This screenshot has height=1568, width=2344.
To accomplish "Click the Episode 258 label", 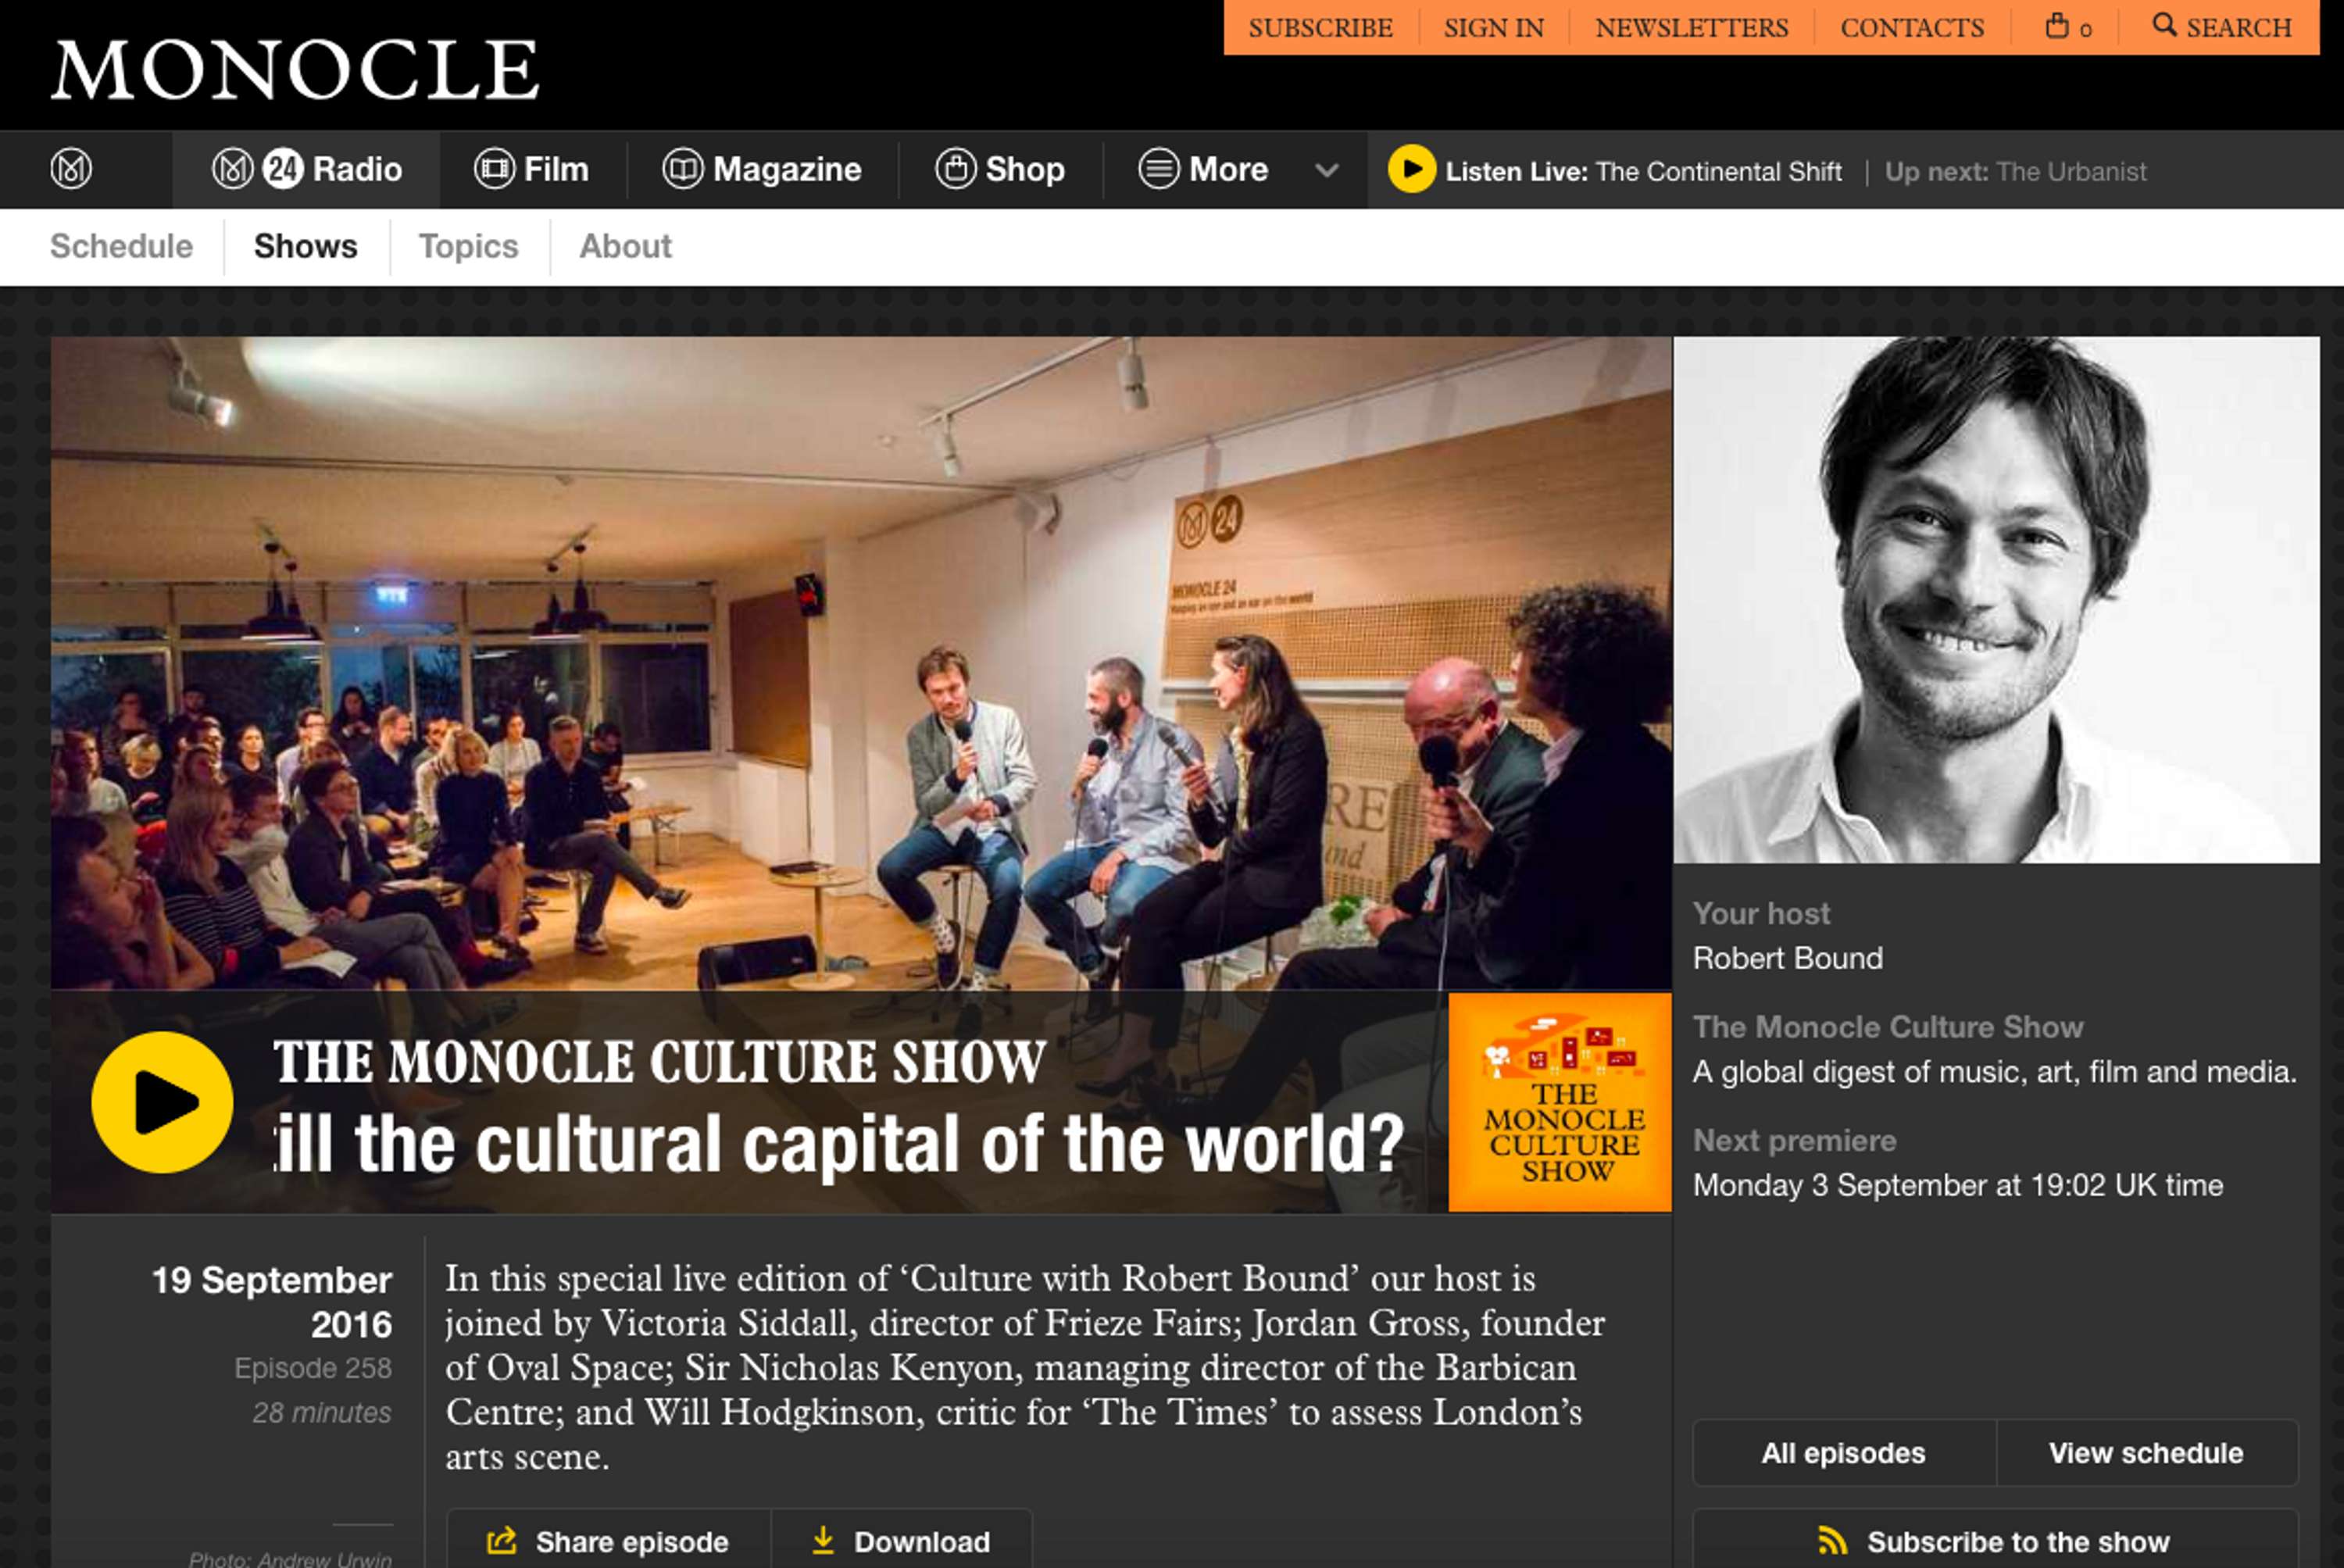I will point(313,1368).
